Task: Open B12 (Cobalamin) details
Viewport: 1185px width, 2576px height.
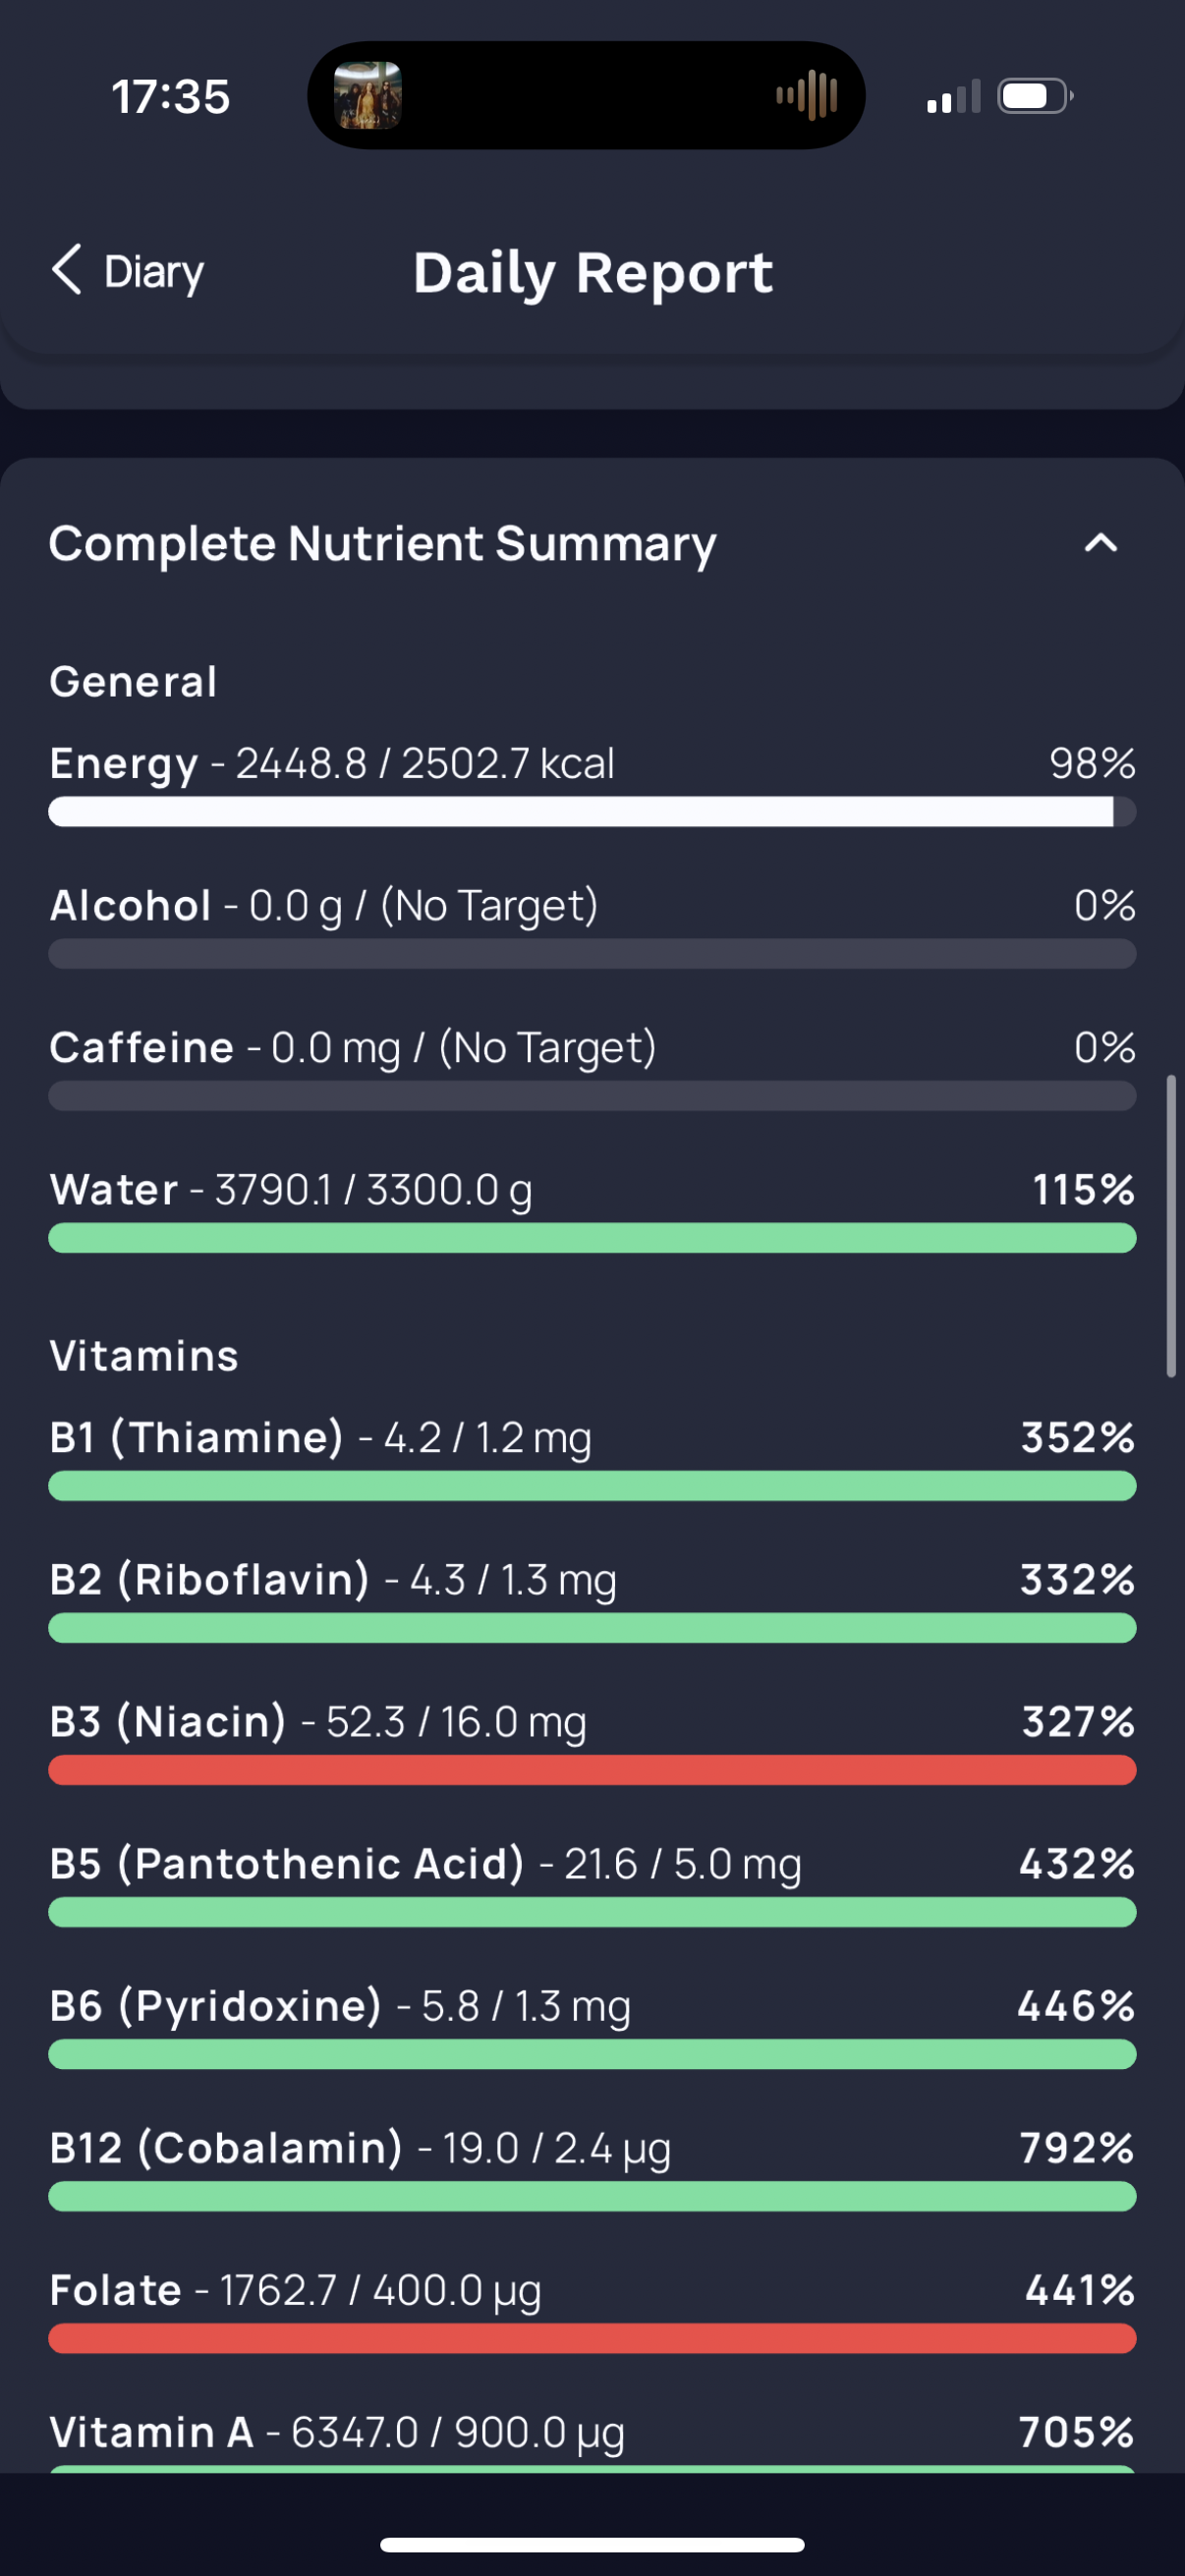Action: (592, 2168)
